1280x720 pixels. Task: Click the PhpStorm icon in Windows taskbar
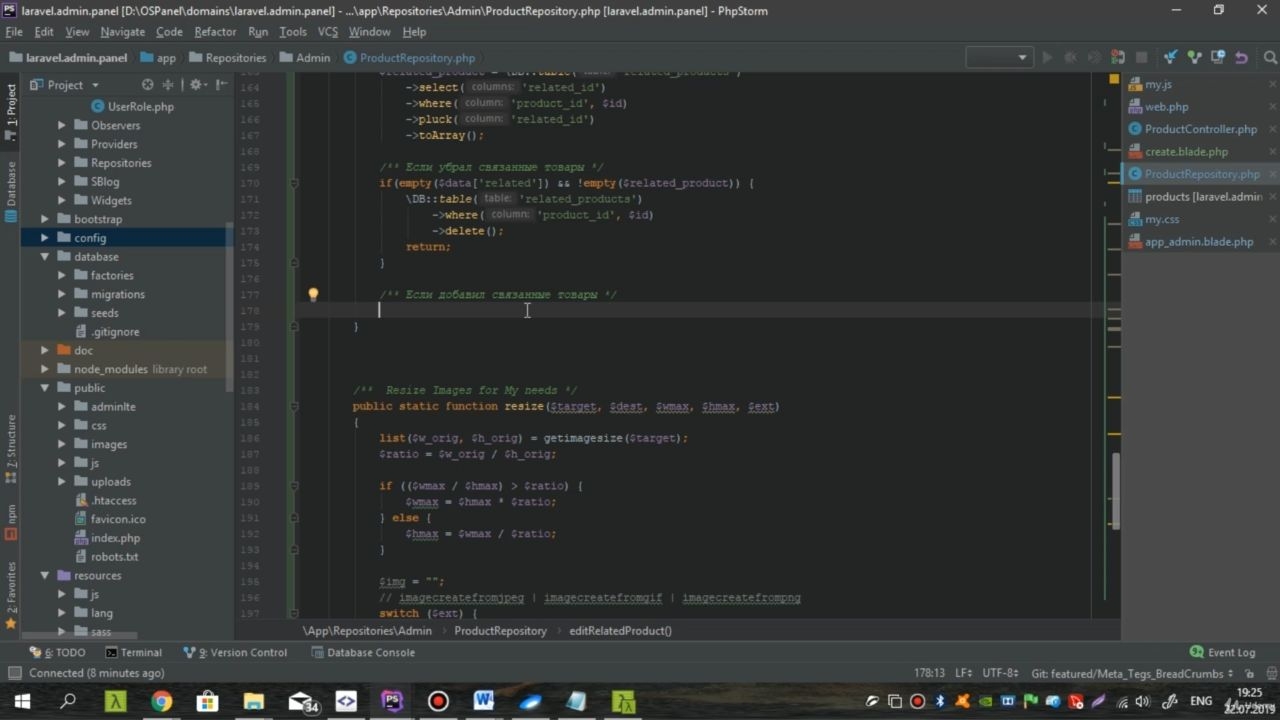point(392,701)
